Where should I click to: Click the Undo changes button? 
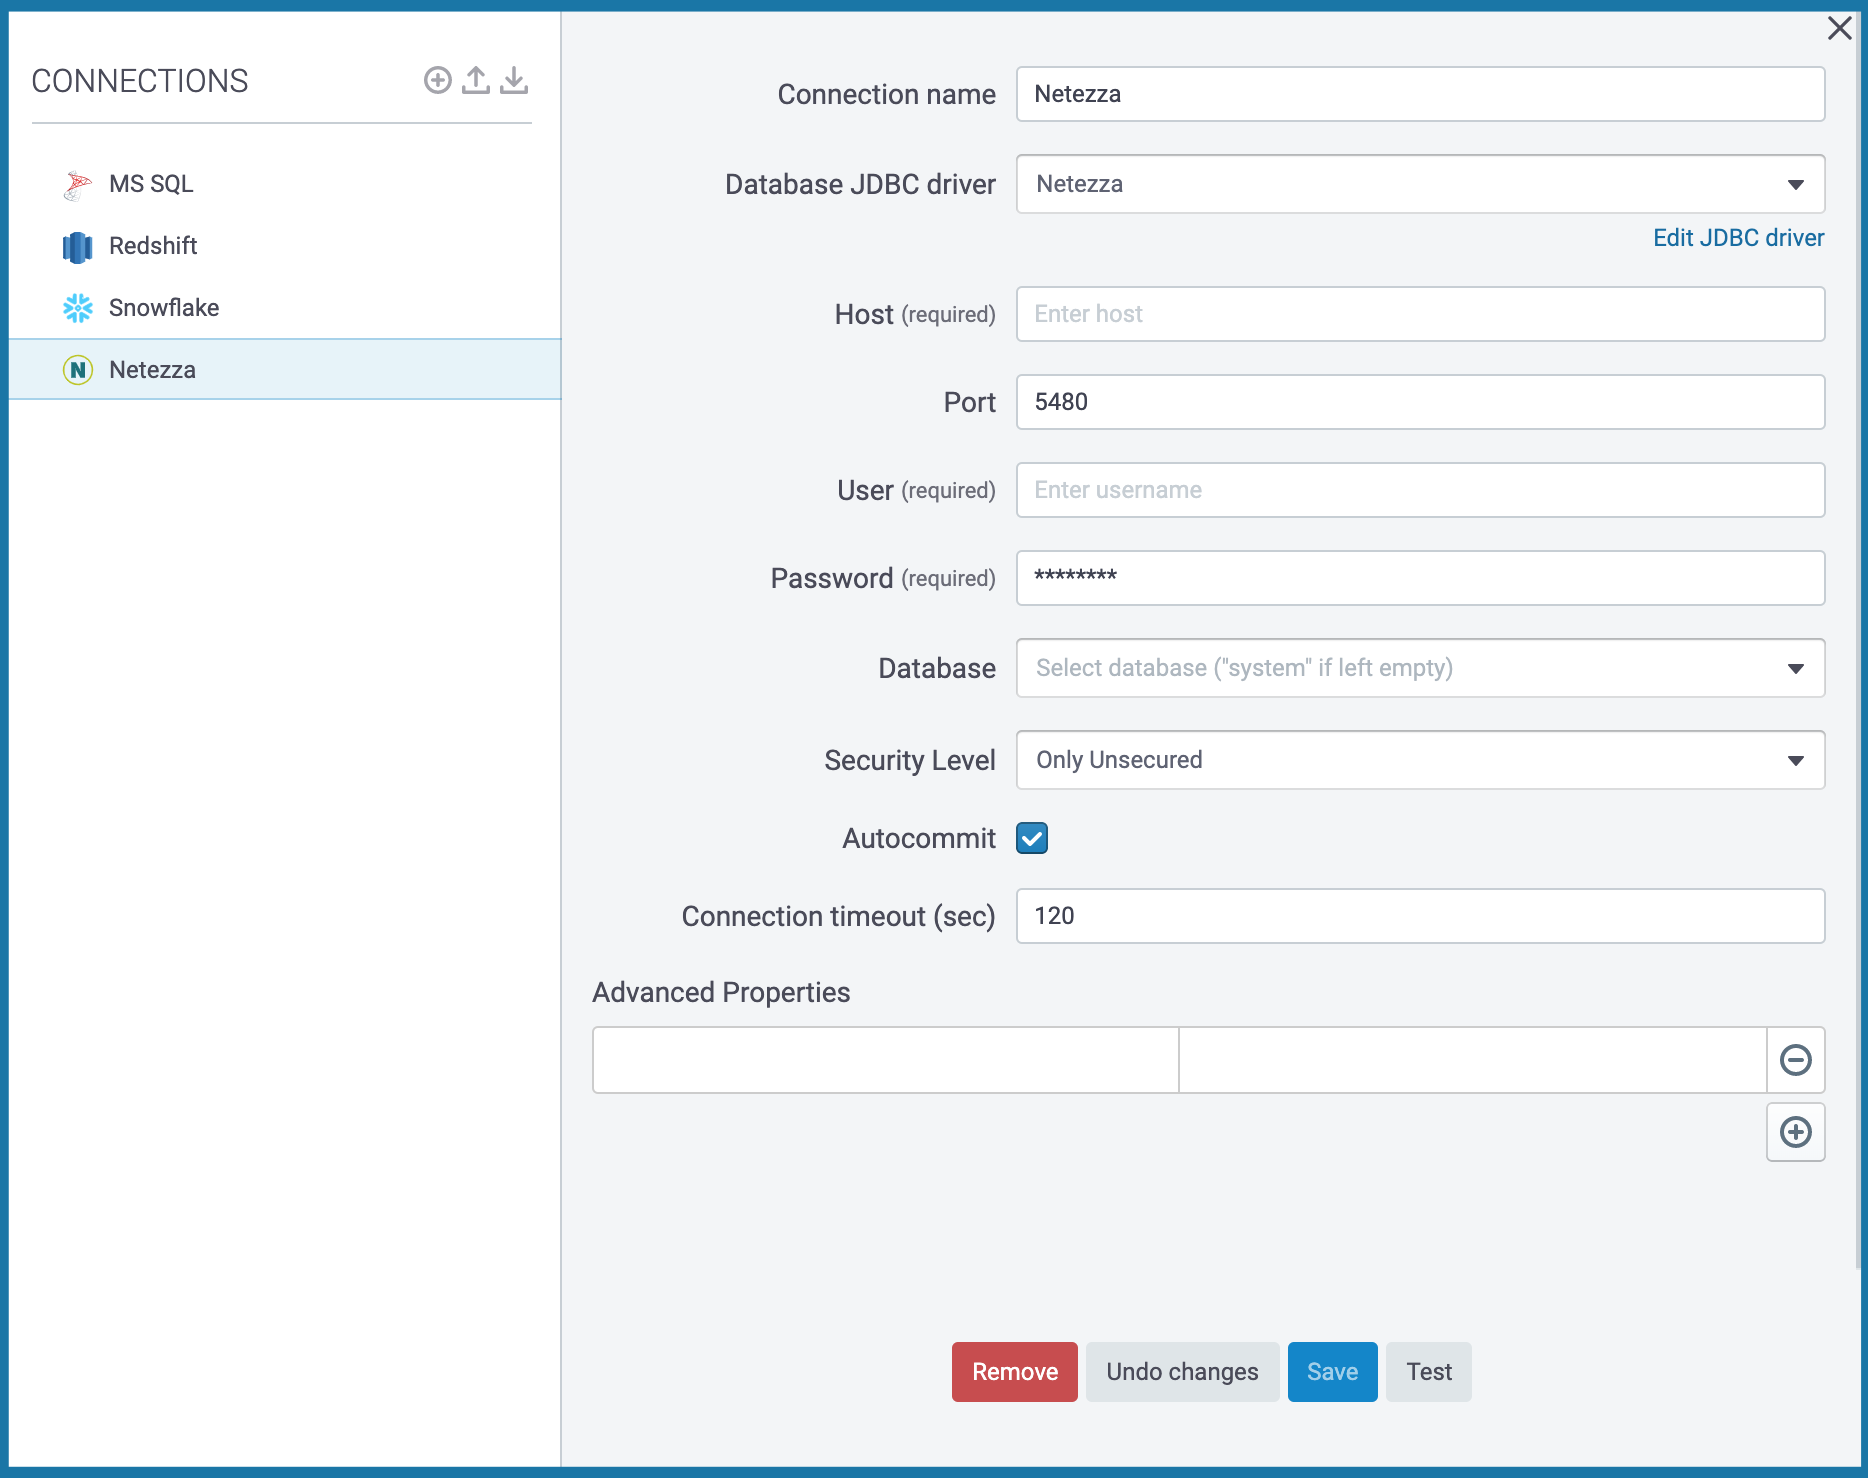click(x=1182, y=1372)
